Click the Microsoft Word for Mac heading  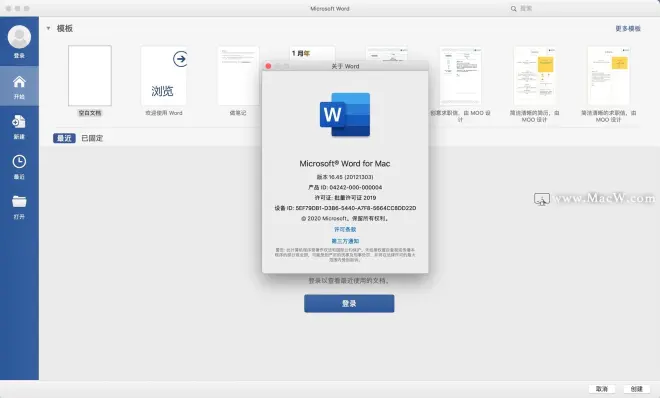click(x=345, y=164)
